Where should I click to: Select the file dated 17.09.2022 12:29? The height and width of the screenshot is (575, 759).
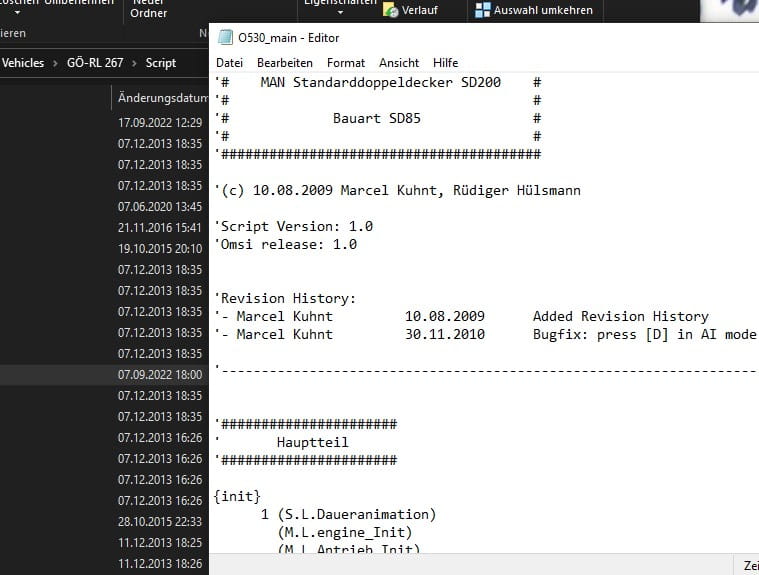(x=160, y=123)
